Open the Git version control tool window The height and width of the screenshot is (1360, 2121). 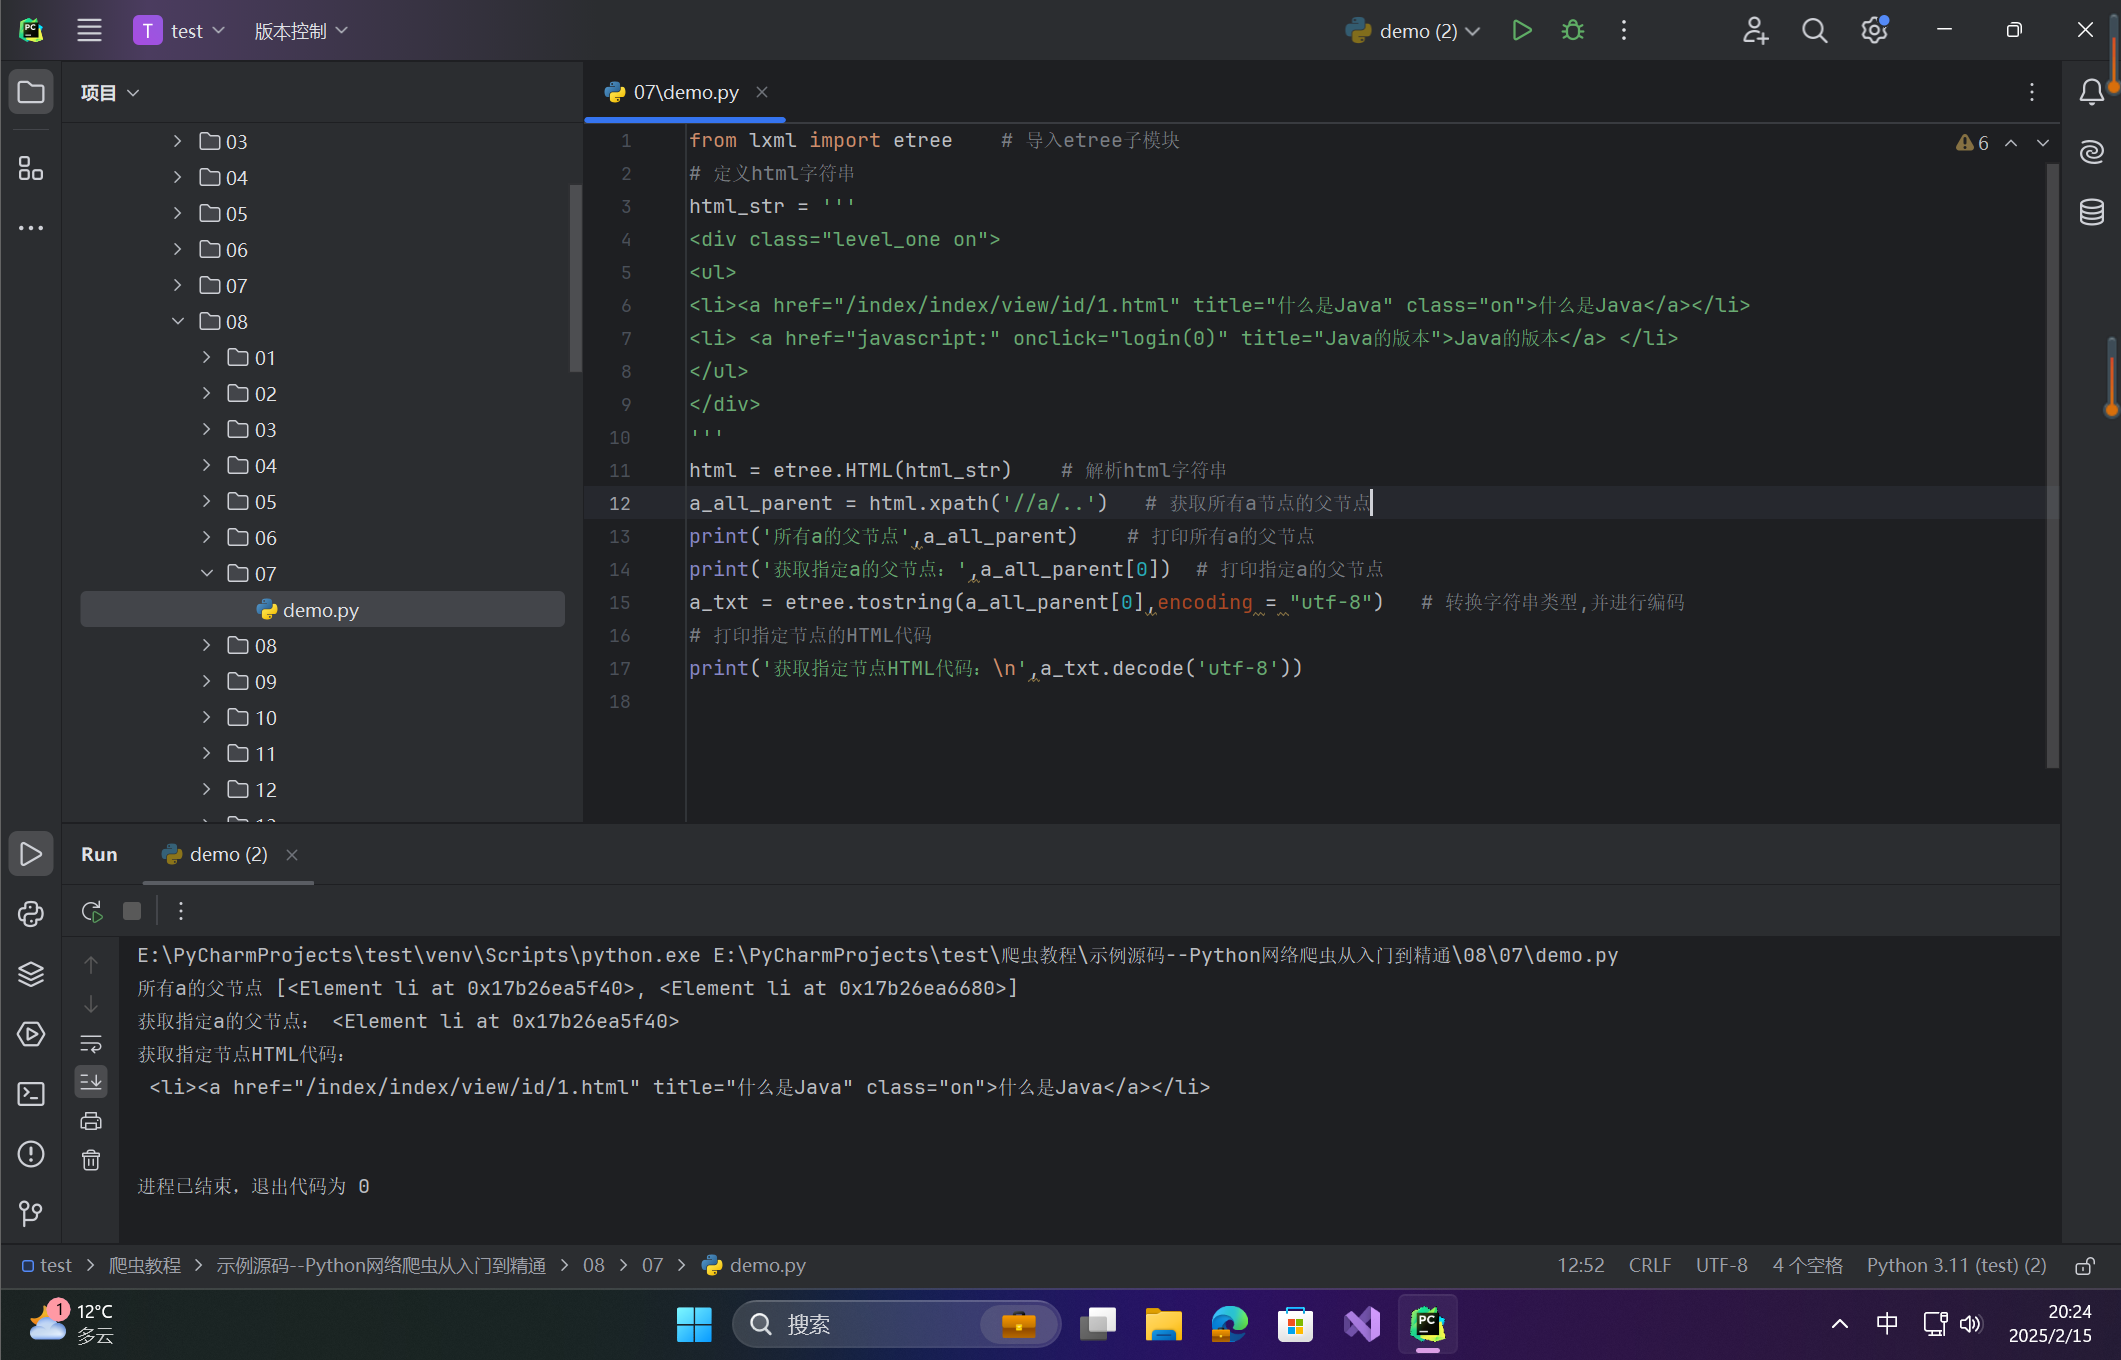pos(31,1214)
